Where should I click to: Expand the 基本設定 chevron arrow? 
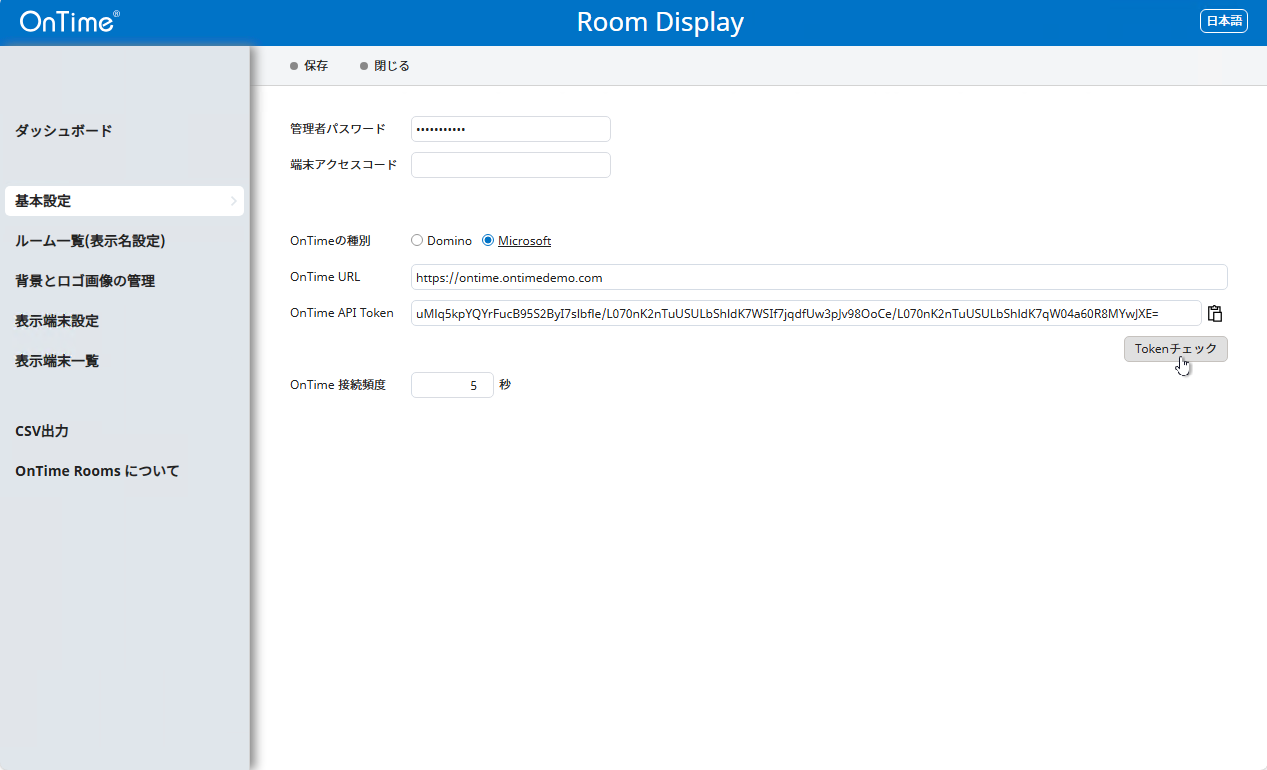click(x=233, y=201)
